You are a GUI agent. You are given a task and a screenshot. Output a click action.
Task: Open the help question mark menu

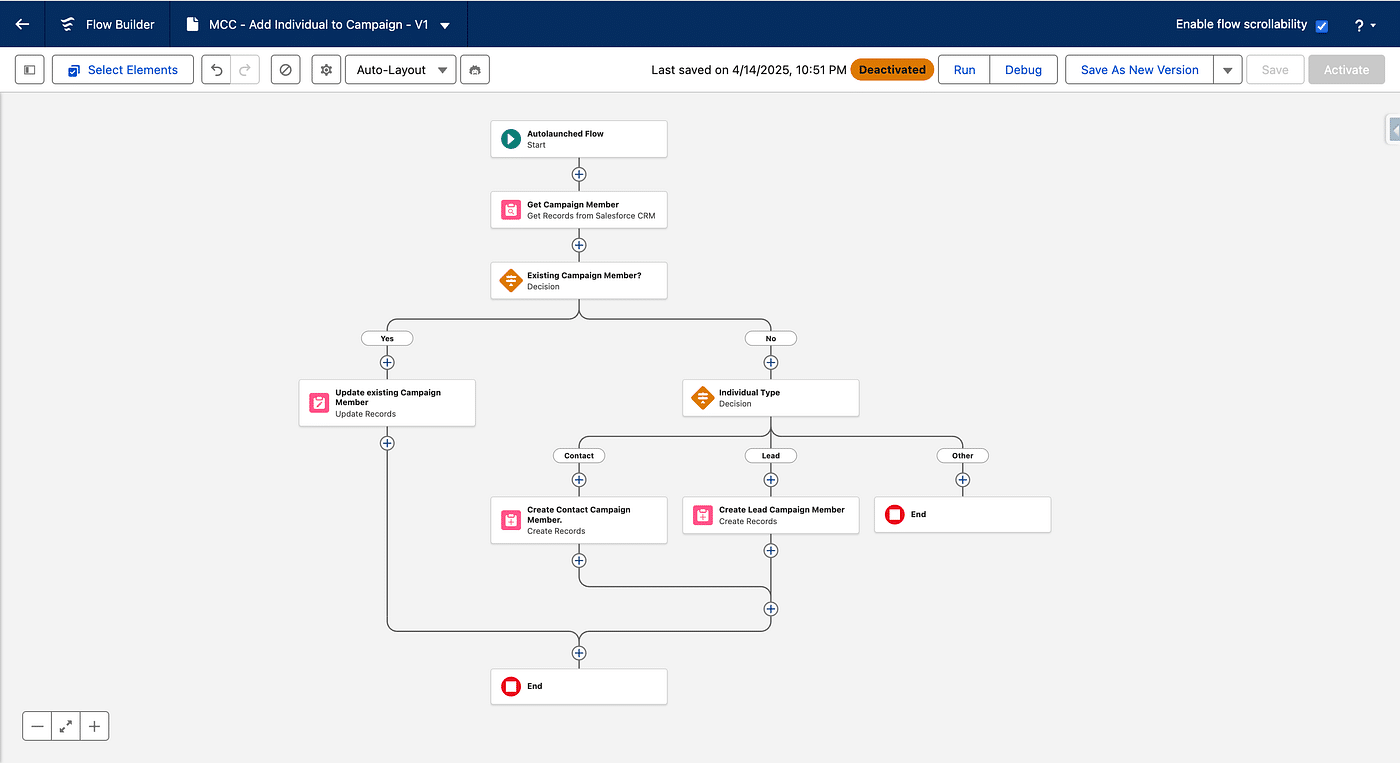coord(1365,26)
